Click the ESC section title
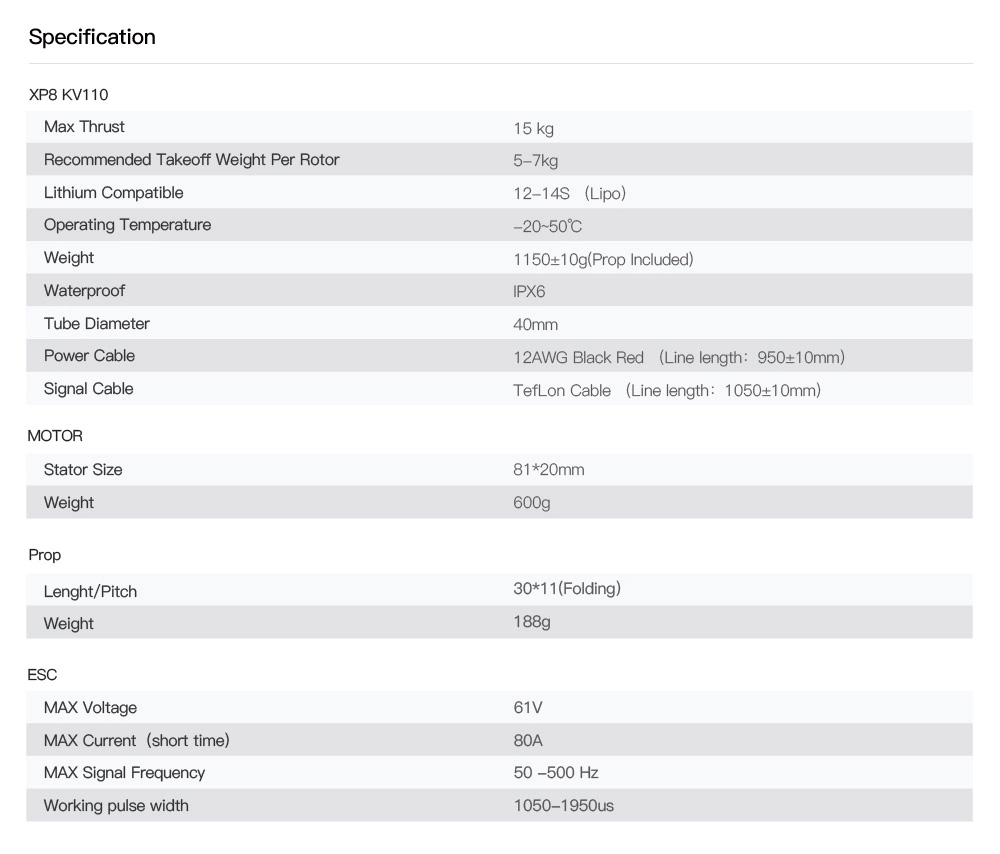Screen dimensions: 1000x854 [42, 675]
